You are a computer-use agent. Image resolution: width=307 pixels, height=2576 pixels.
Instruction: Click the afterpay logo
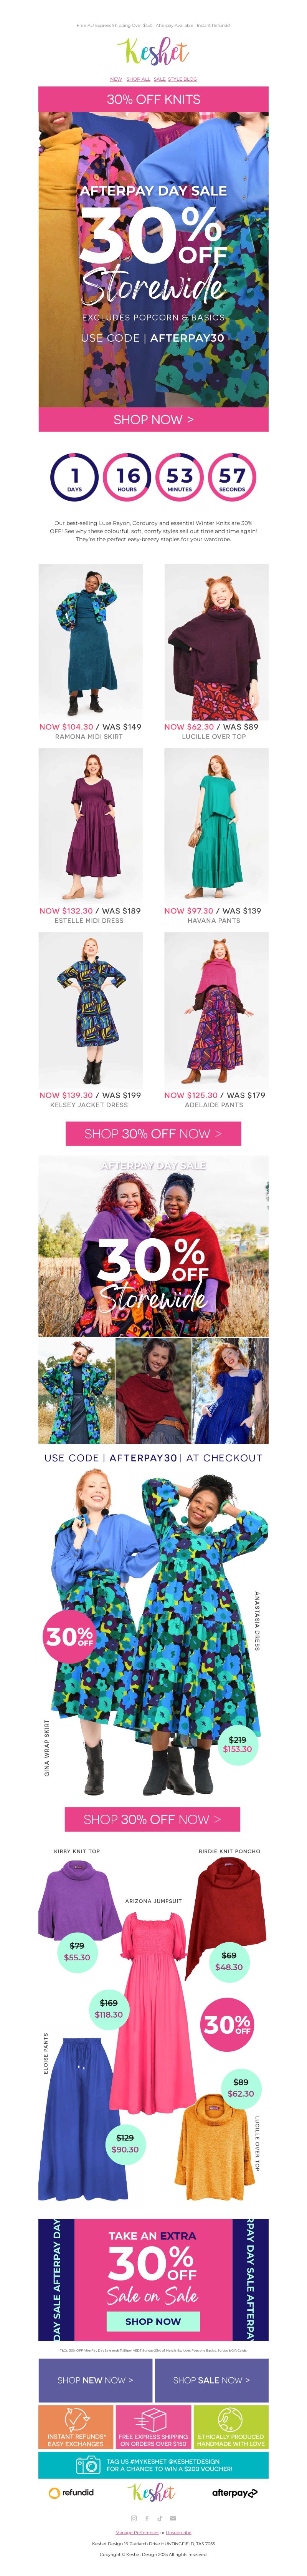pos(234,2493)
